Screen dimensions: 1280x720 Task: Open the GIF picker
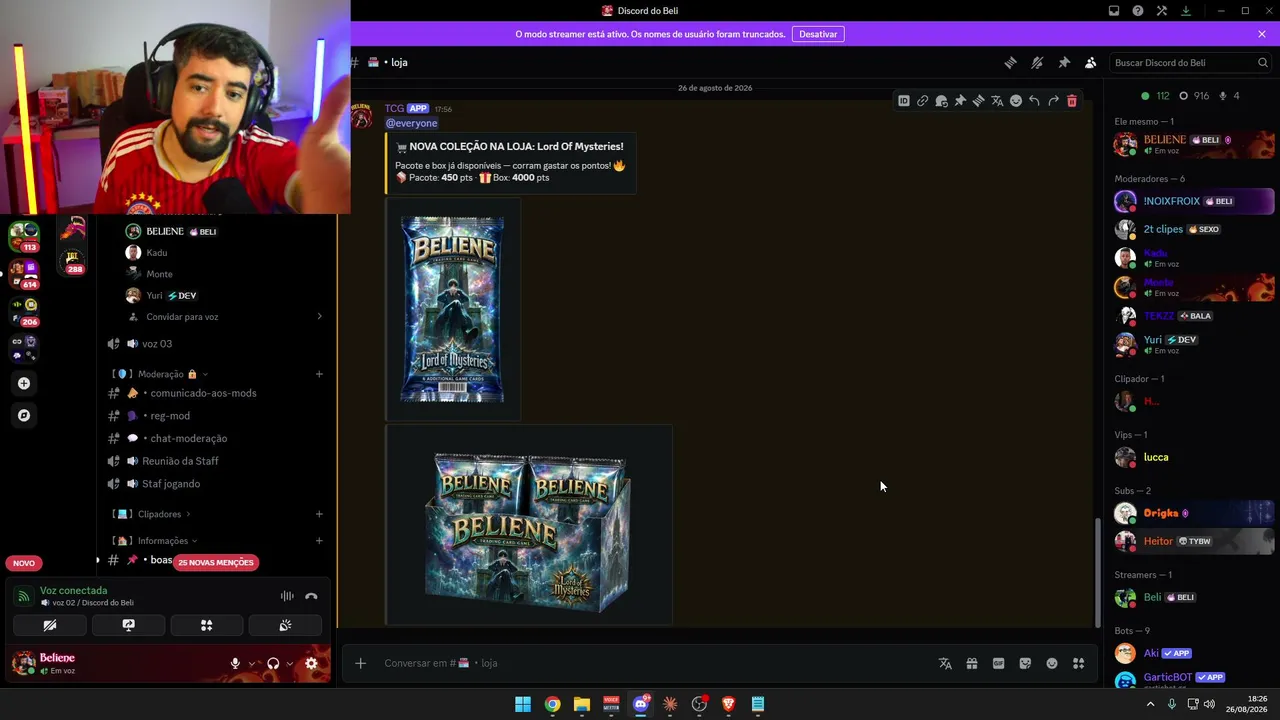pos(998,663)
